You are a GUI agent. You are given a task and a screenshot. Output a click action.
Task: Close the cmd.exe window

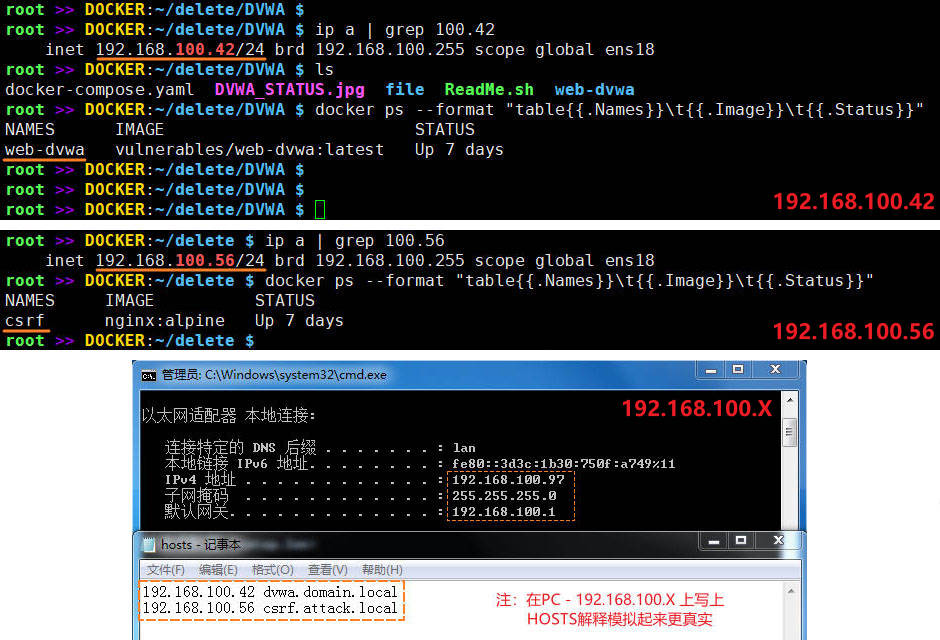775,370
